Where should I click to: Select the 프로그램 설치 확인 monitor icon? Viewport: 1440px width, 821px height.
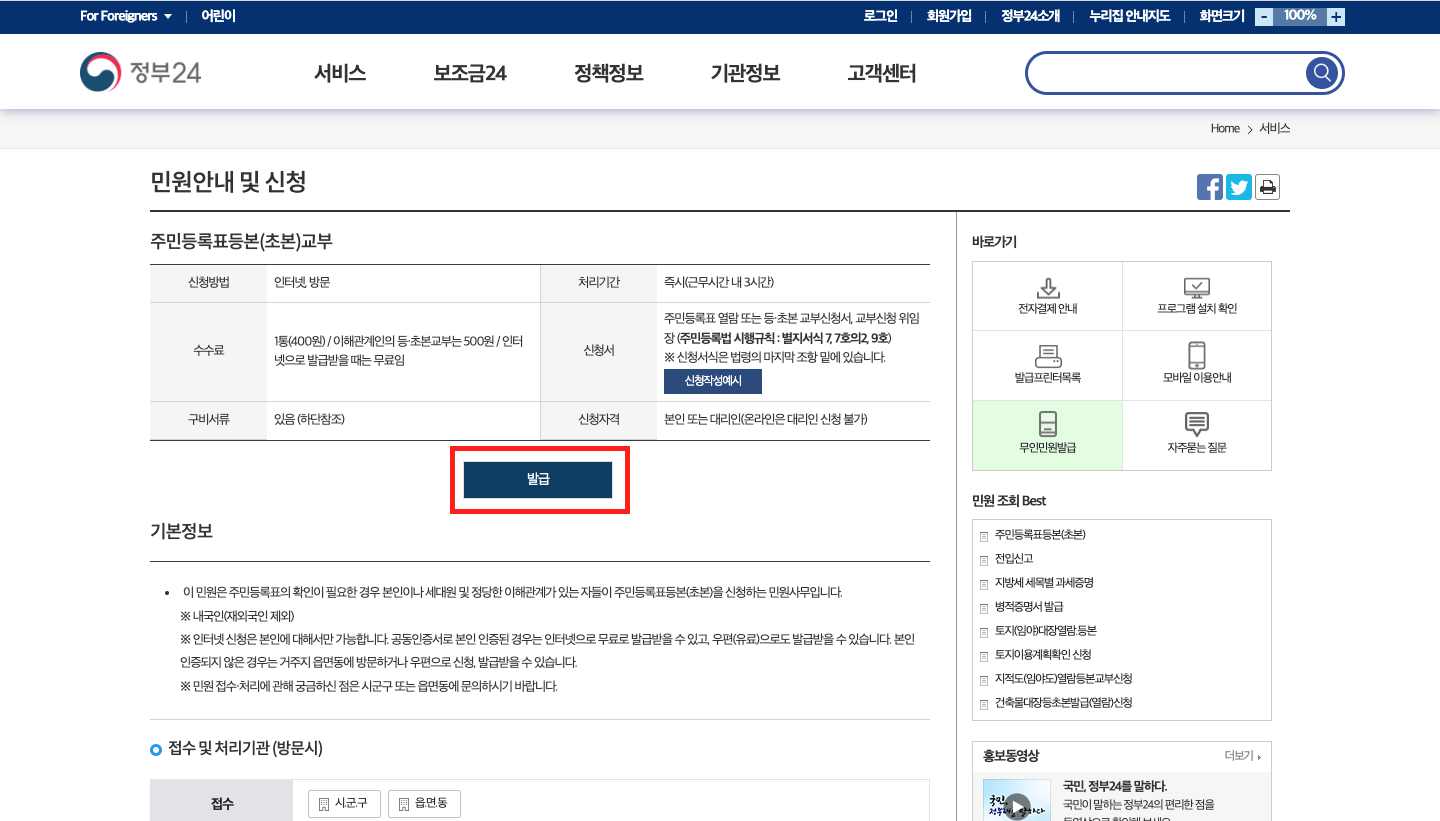click(1196, 288)
